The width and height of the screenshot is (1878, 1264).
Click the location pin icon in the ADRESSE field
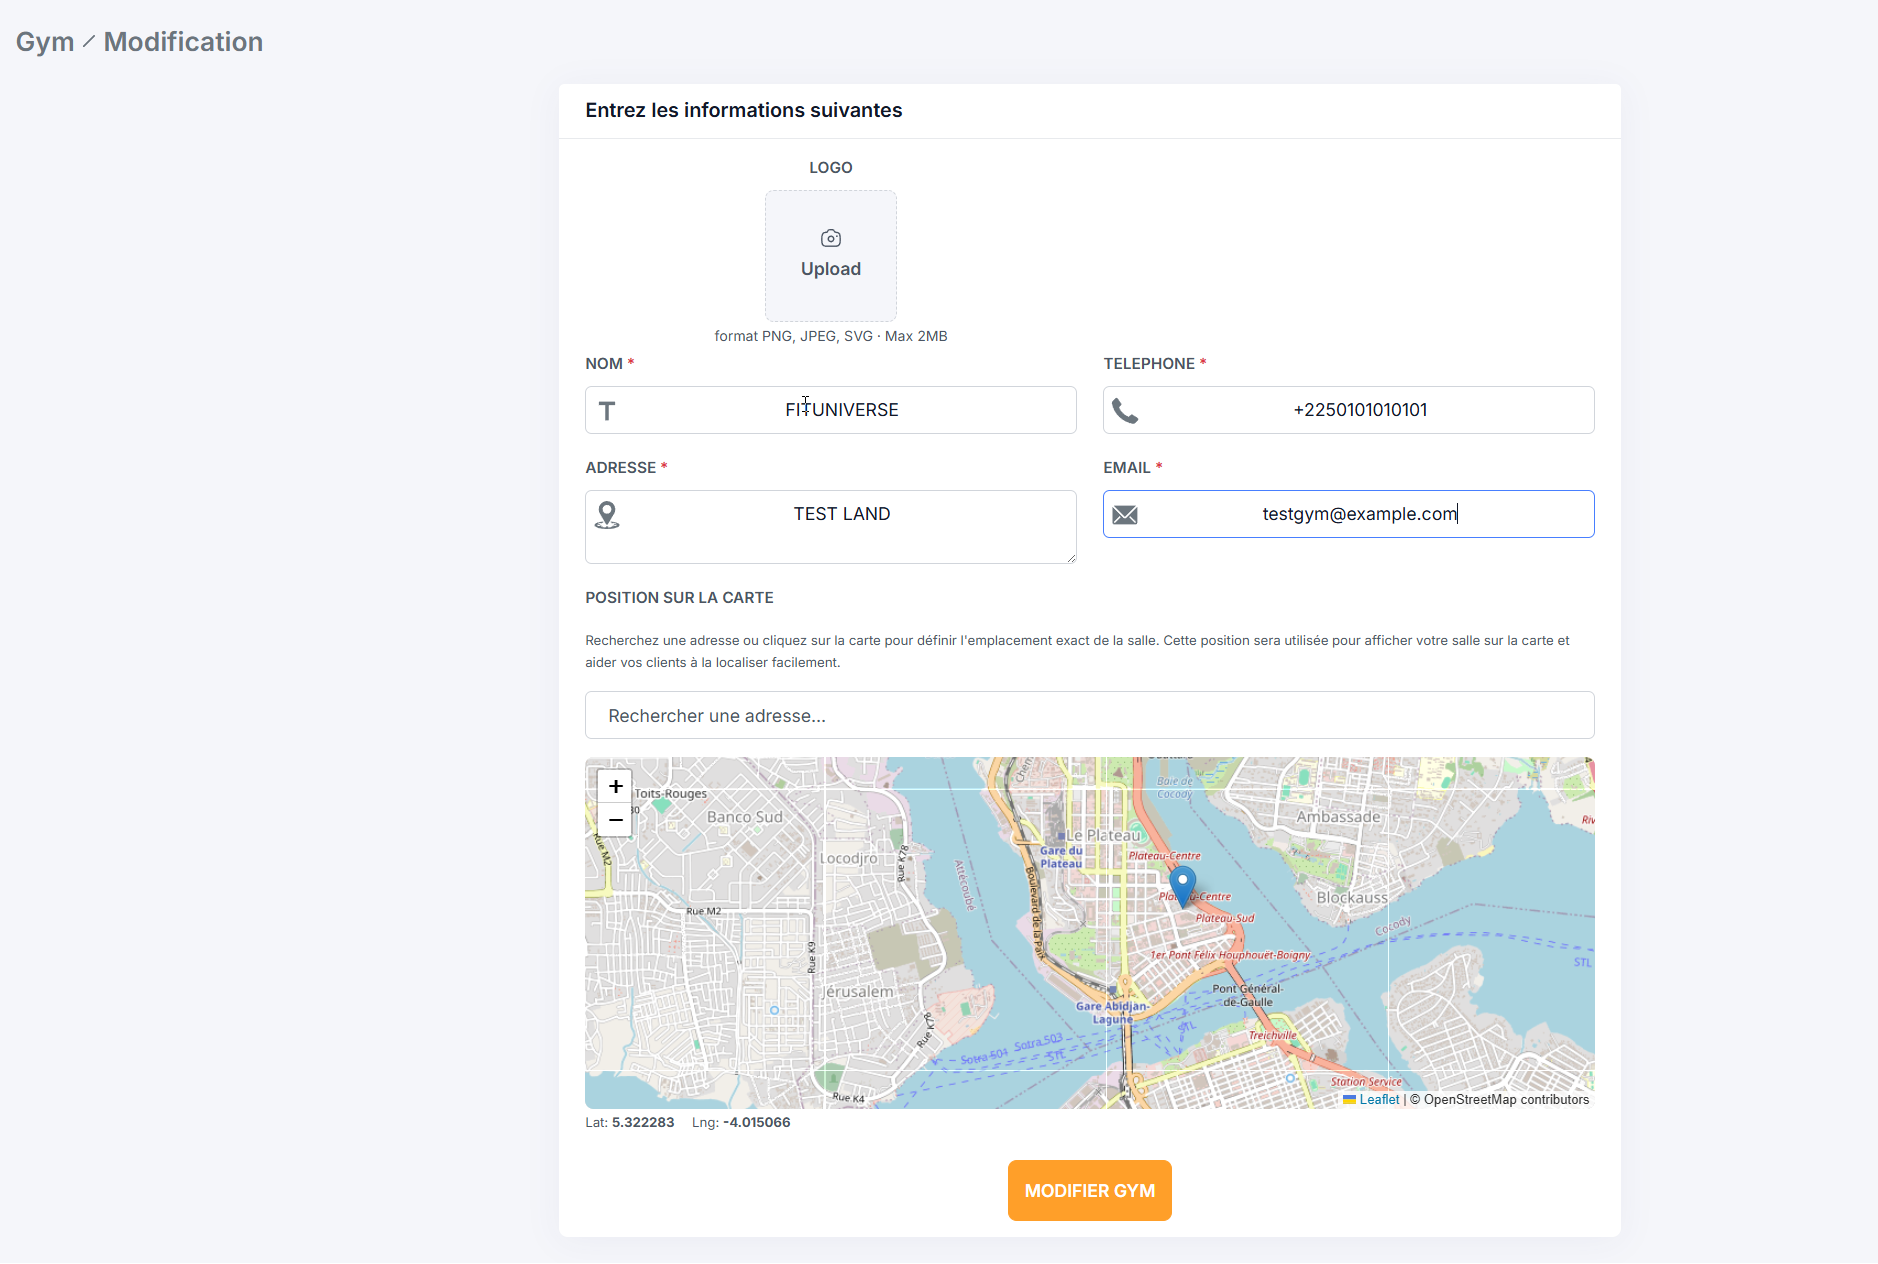pos(606,515)
